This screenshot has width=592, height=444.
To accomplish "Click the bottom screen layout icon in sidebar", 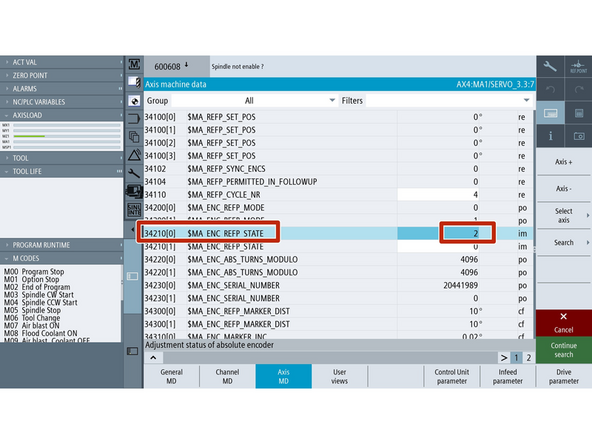I will click(133, 352).
